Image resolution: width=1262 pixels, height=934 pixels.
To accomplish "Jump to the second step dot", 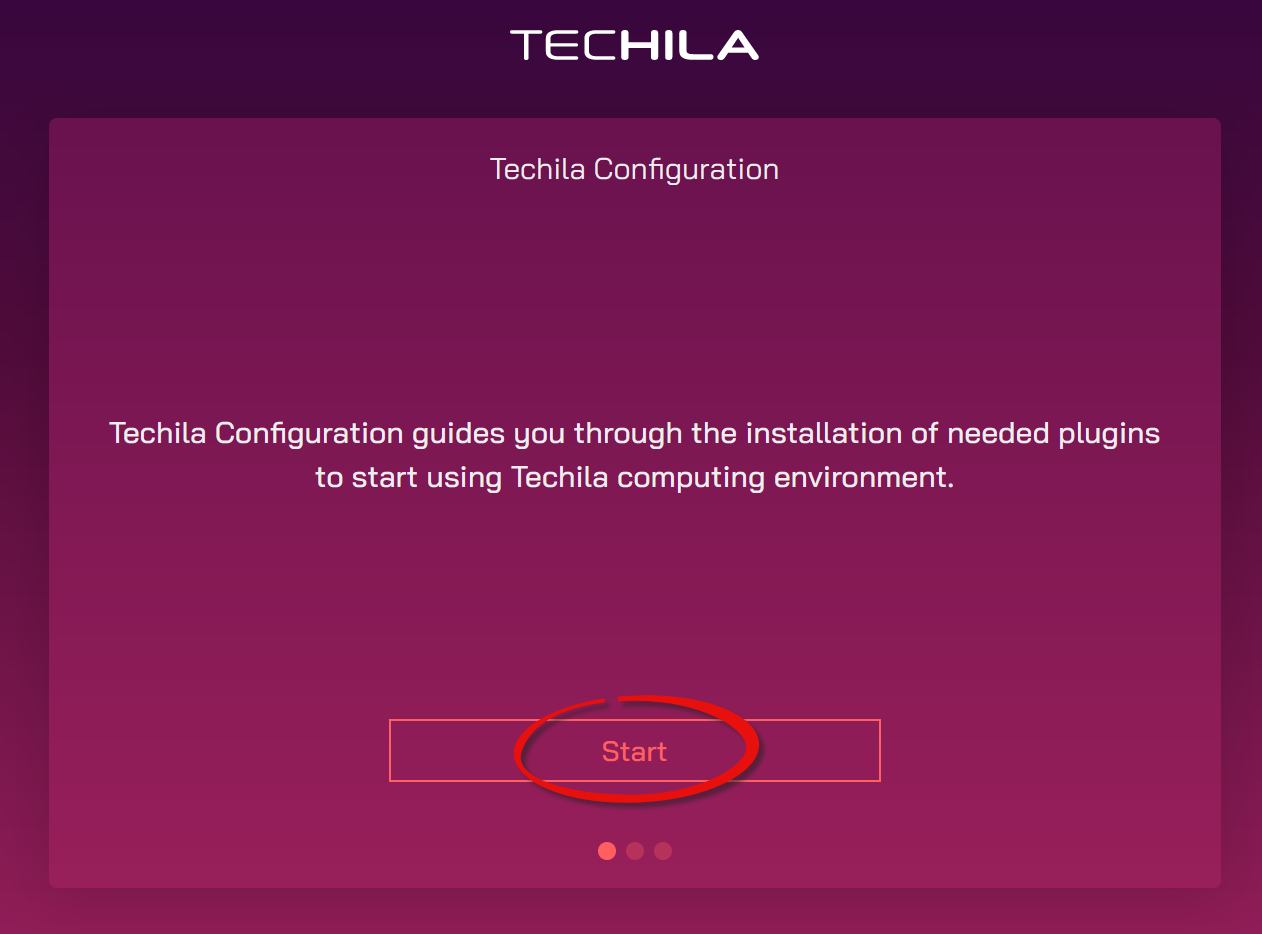I will point(635,851).
